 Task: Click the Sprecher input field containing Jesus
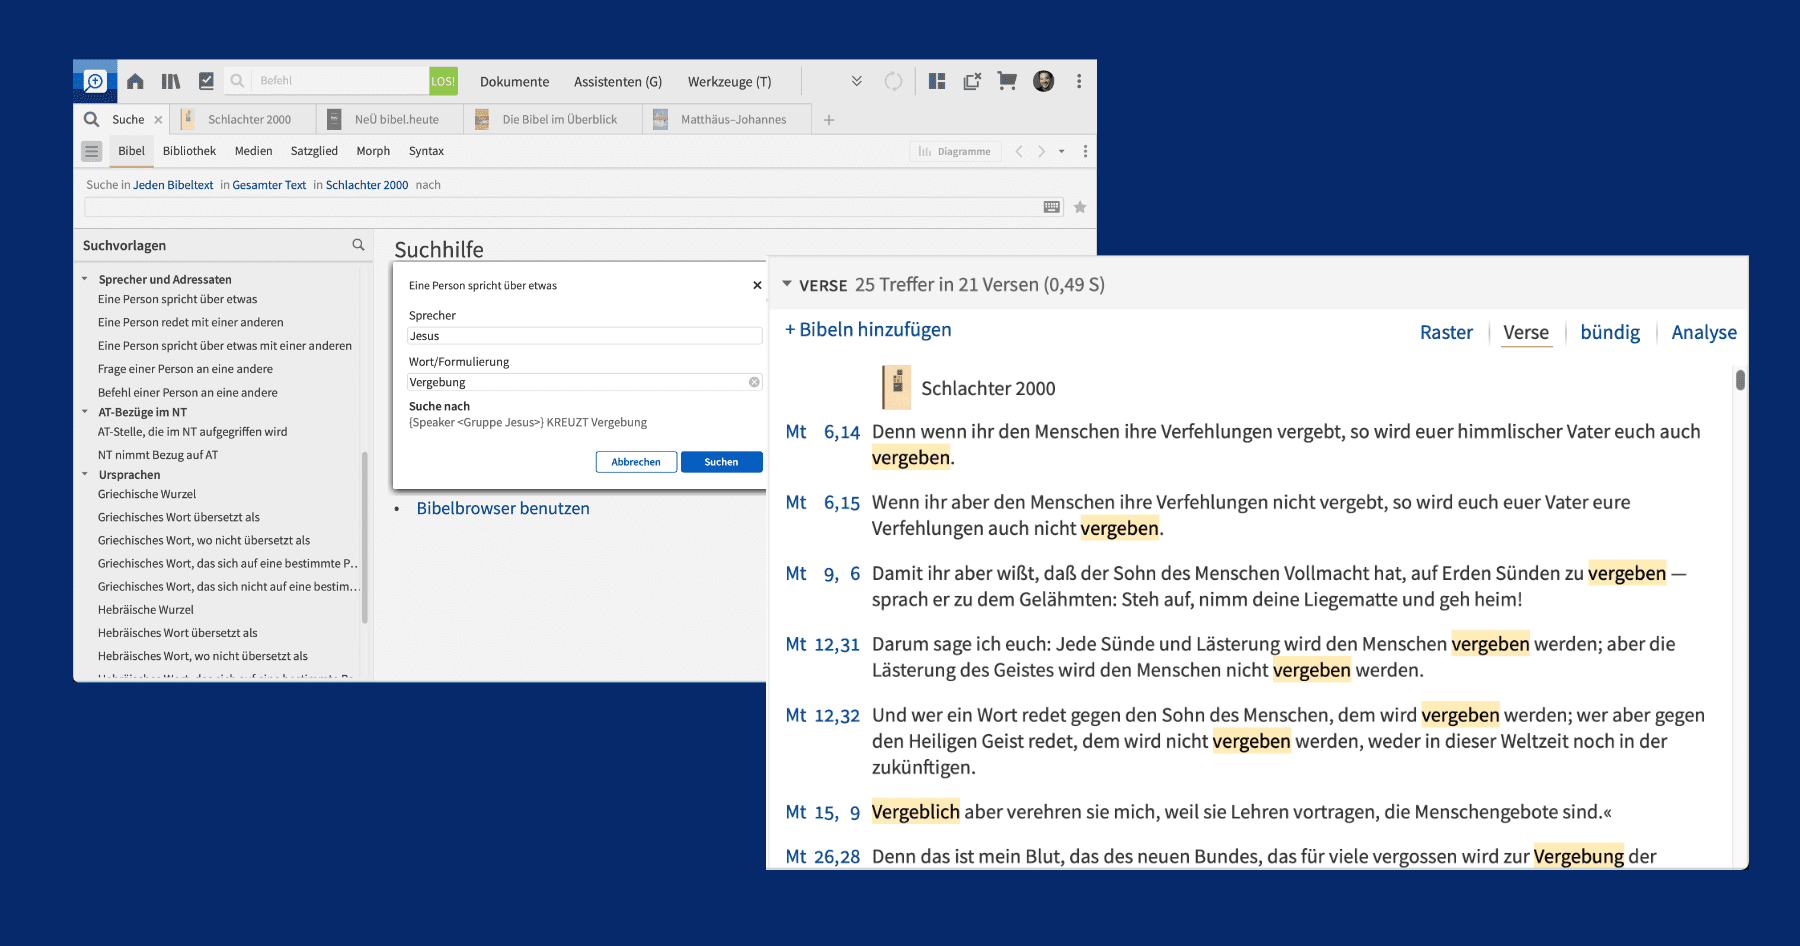(x=584, y=336)
